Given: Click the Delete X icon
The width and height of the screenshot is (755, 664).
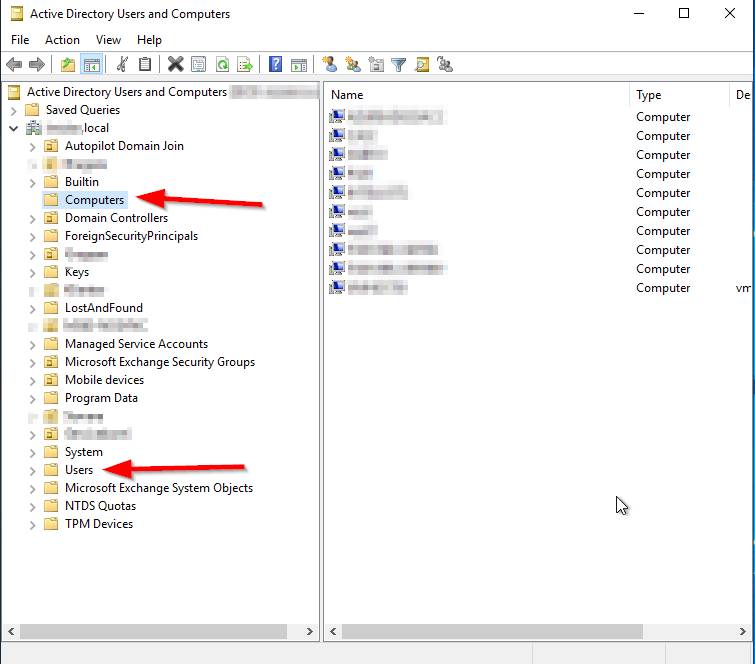Looking at the screenshot, I should 176,64.
